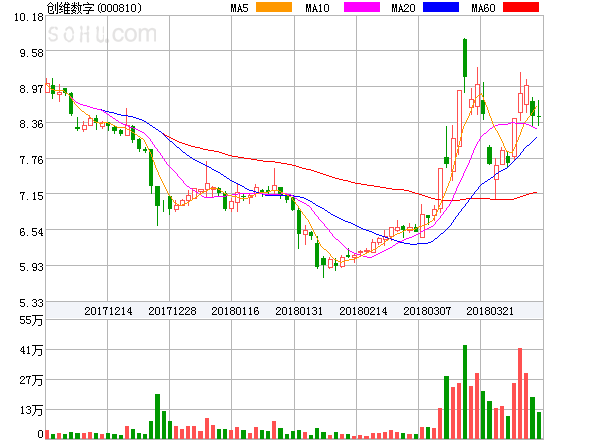Click the SOHU.com watermark
Viewport: 600px width, 440px height.
[102, 35]
